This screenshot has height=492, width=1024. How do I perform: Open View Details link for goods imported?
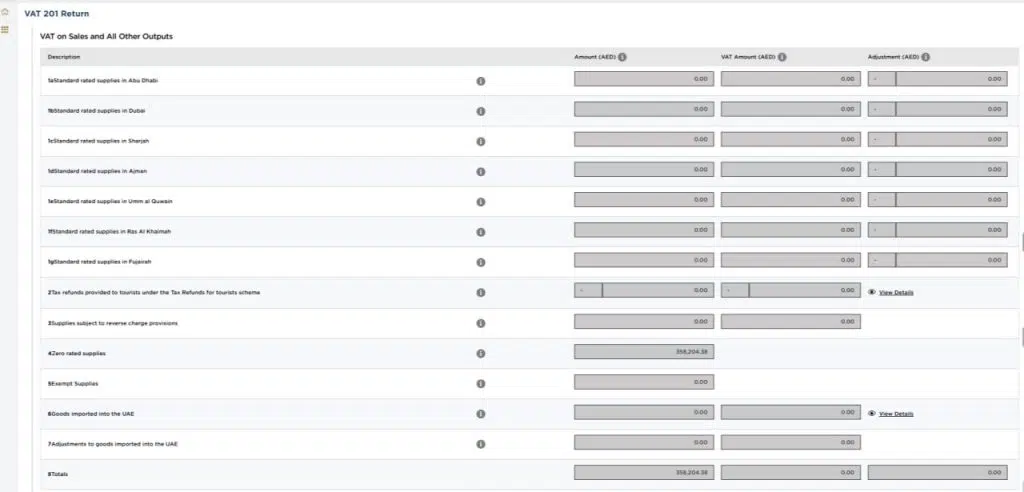click(x=896, y=414)
